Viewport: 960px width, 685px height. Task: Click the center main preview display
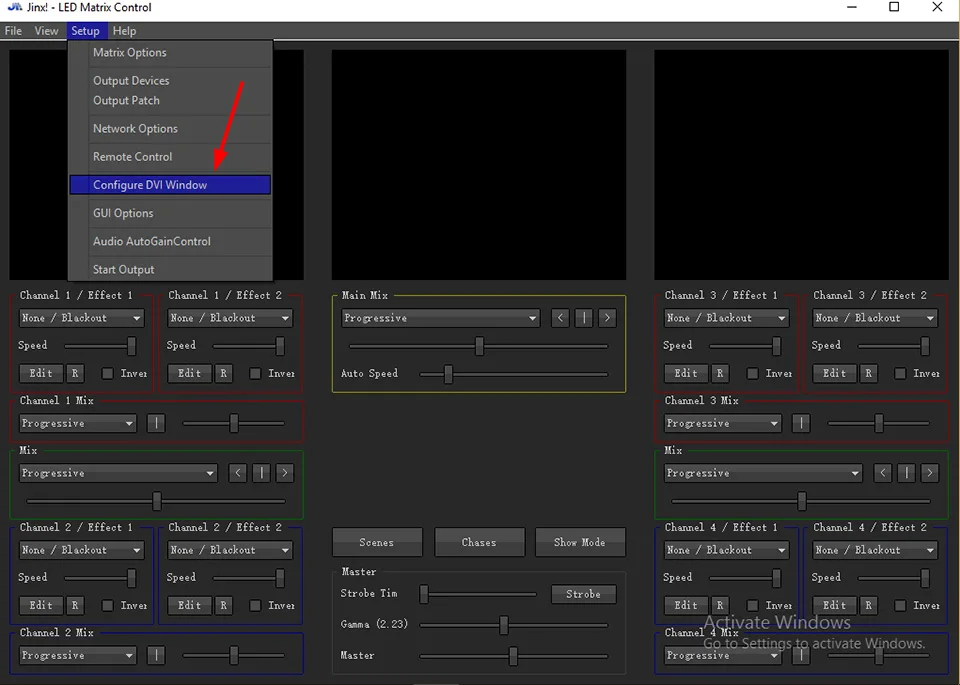(x=479, y=165)
